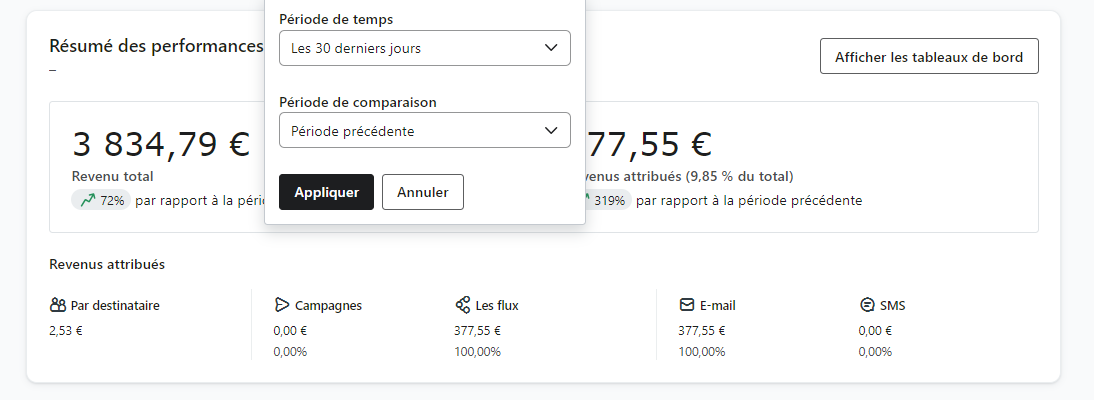Screen dimensions: 1094x400
Task: Click chevron beside Période précédente
Action: pyautogui.click(x=551, y=131)
